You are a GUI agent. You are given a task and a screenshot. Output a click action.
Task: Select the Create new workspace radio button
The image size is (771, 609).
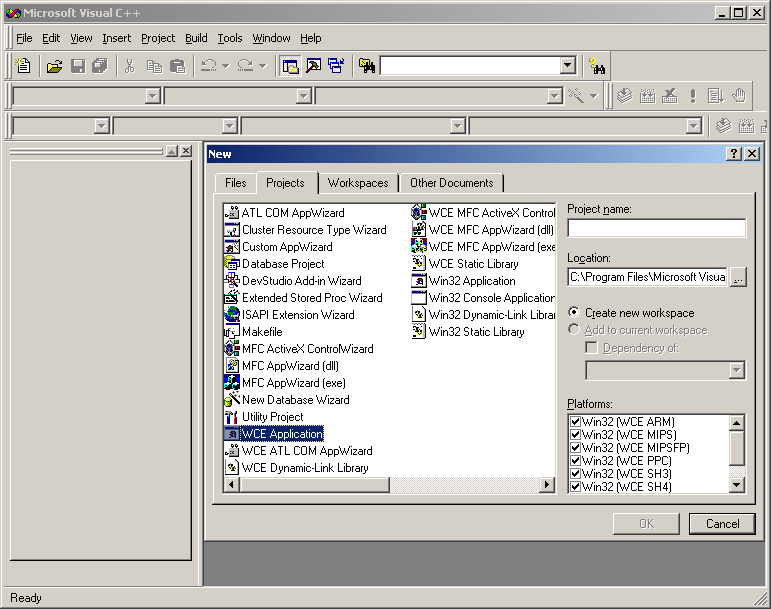pyautogui.click(x=574, y=313)
